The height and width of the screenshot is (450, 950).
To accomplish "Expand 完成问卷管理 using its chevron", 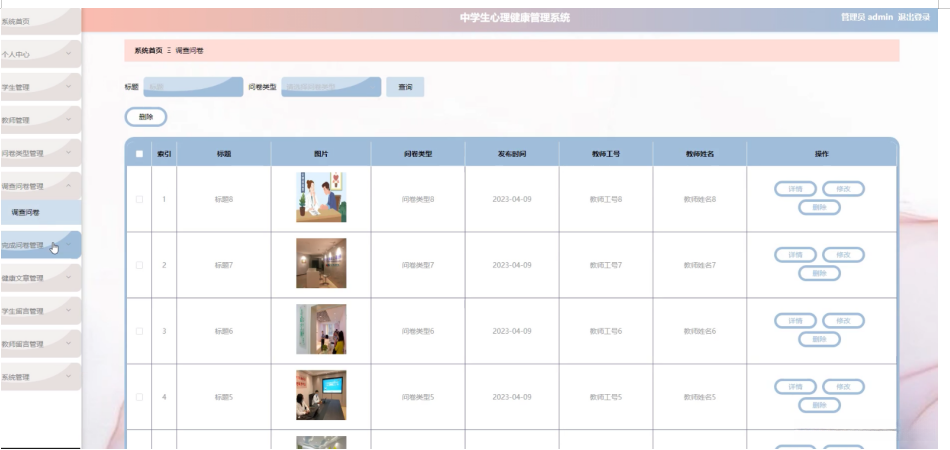I will pos(68,245).
